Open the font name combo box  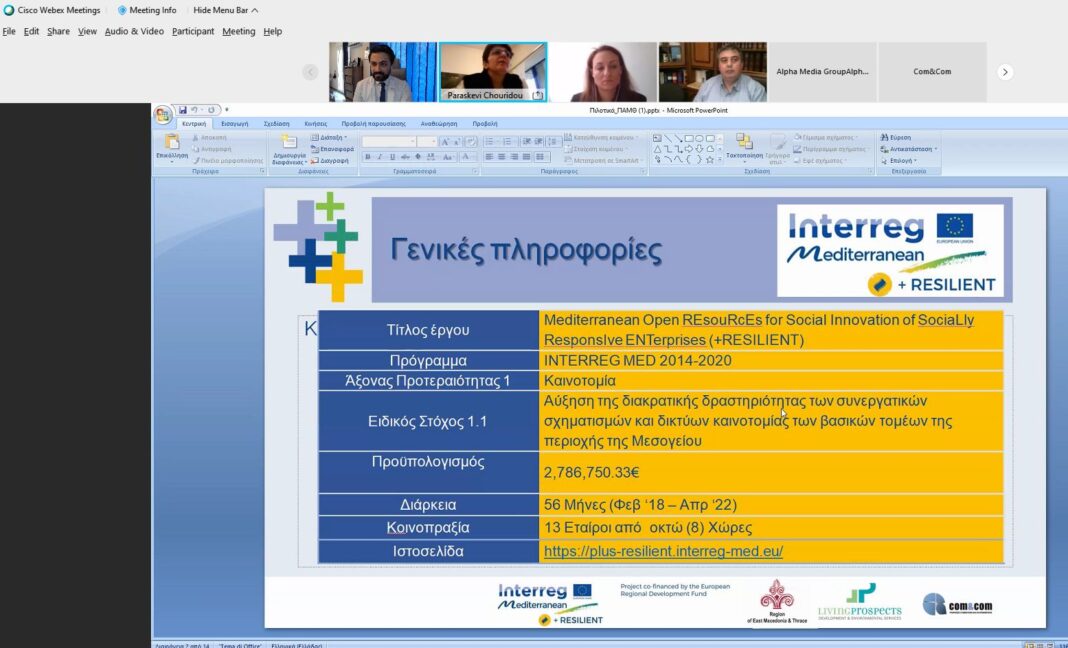coord(389,142)
